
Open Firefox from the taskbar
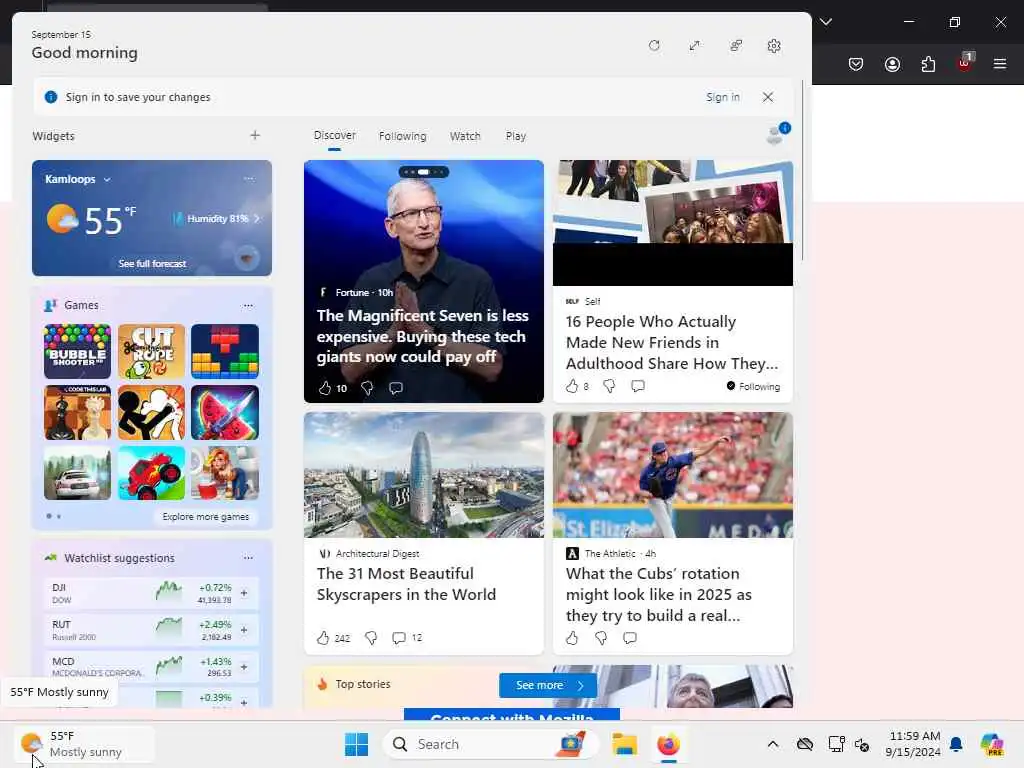668,744
